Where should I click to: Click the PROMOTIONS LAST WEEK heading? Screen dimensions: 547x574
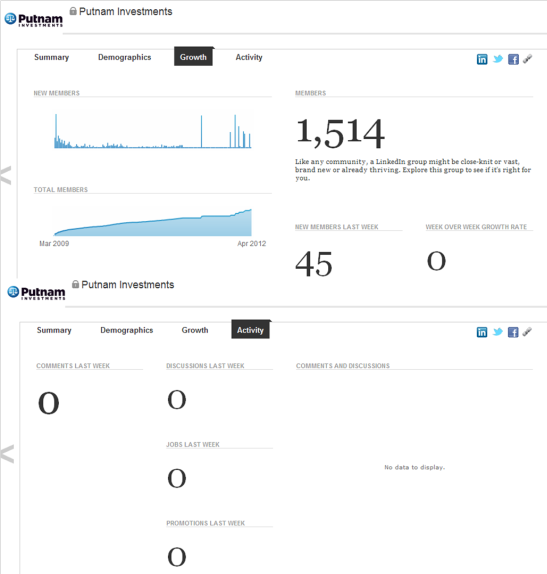coord(205,523)
